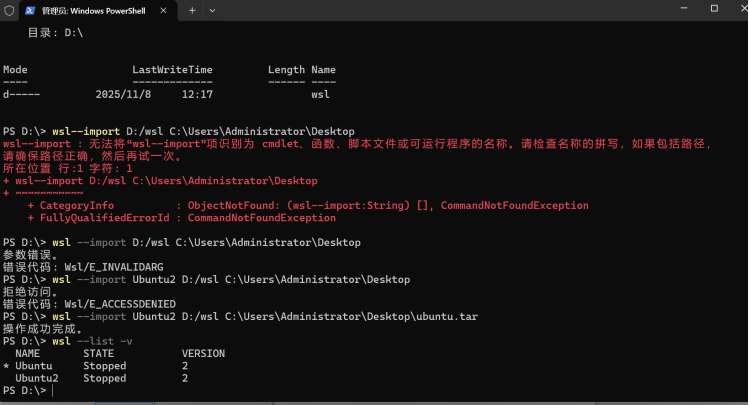
Task: Click the shield icon in title bar
Action: click(x=9, y=11)
